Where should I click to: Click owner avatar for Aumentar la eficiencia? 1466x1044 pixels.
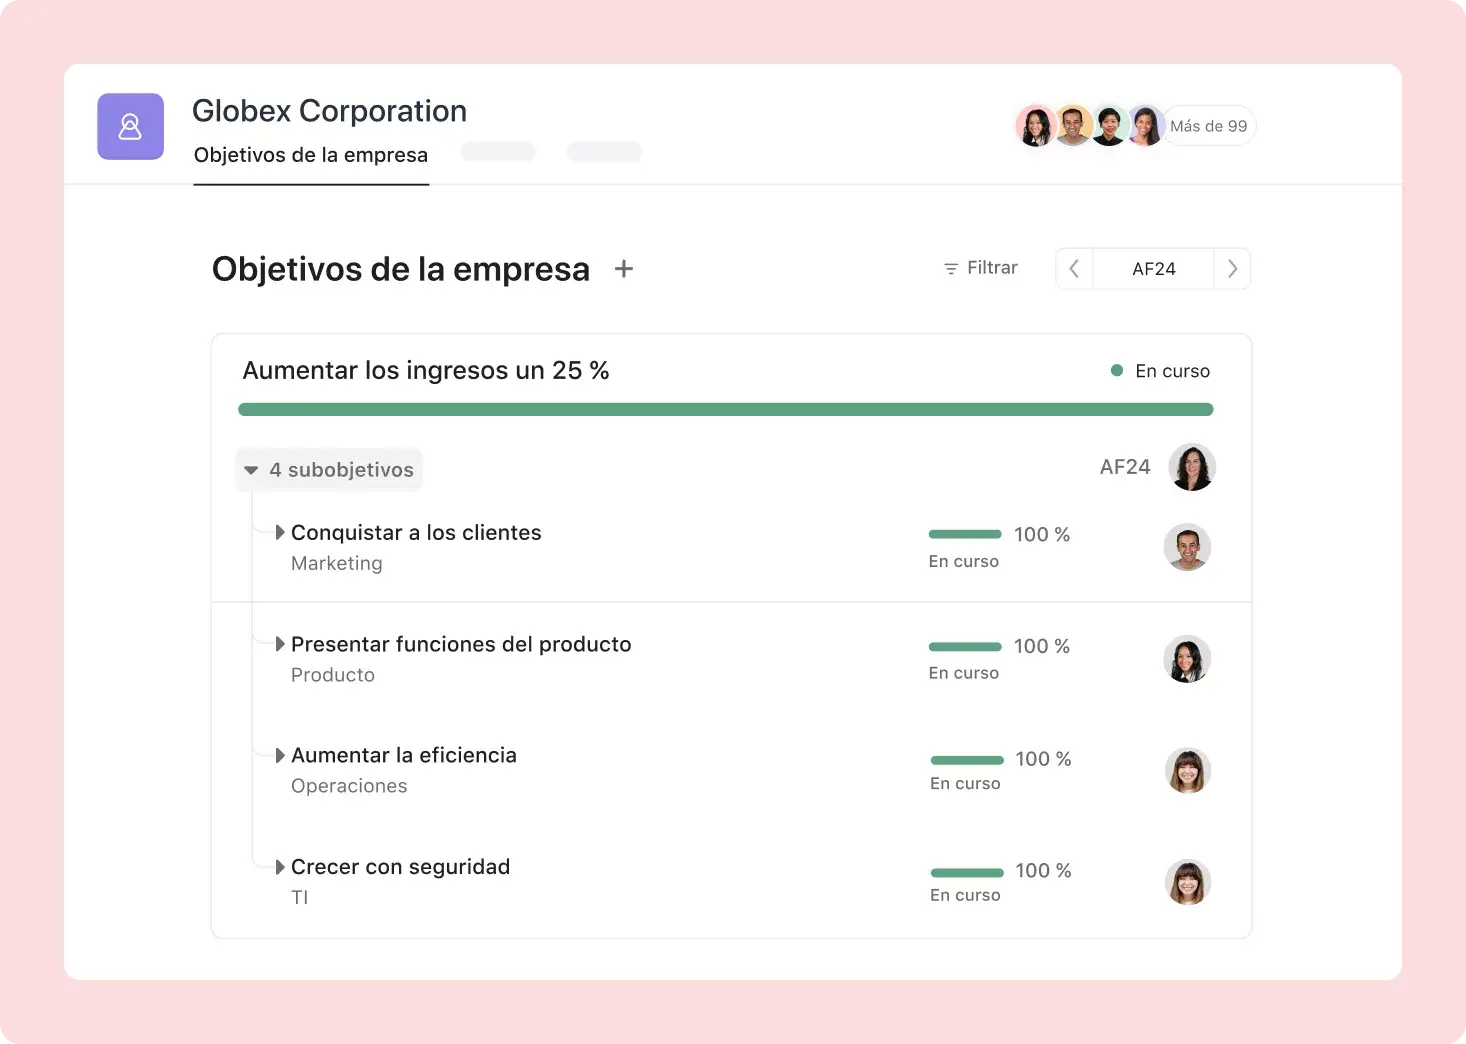click(x=1188, y=771)
